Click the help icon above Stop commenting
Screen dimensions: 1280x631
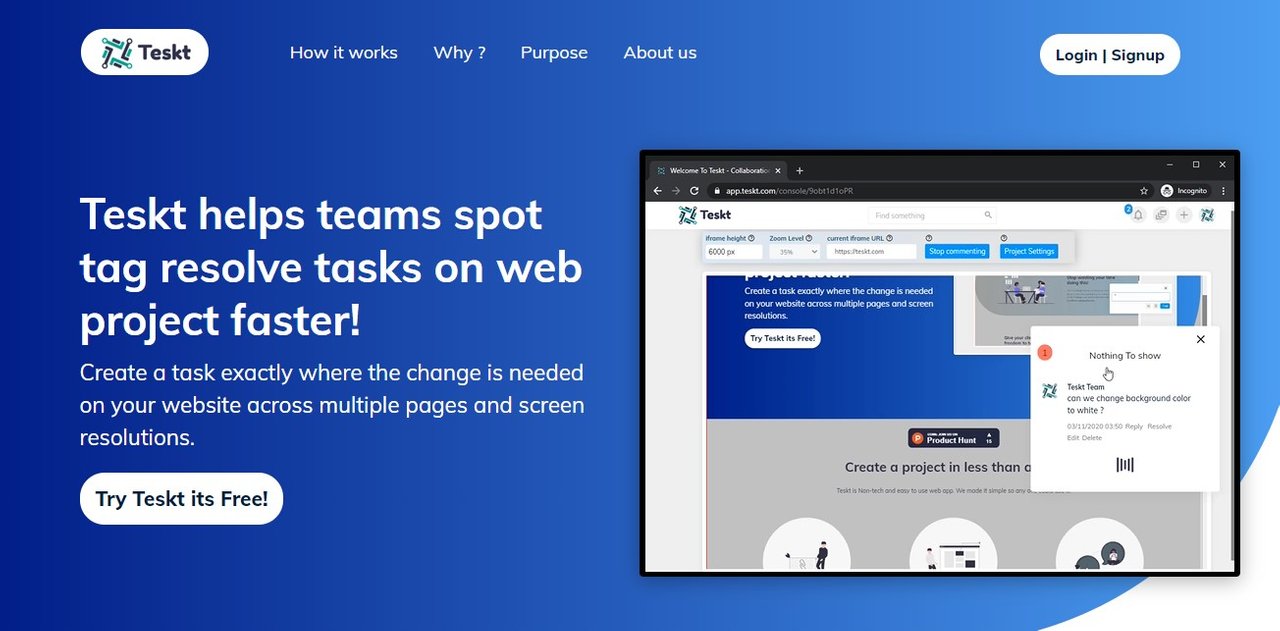tap(929, 238)
